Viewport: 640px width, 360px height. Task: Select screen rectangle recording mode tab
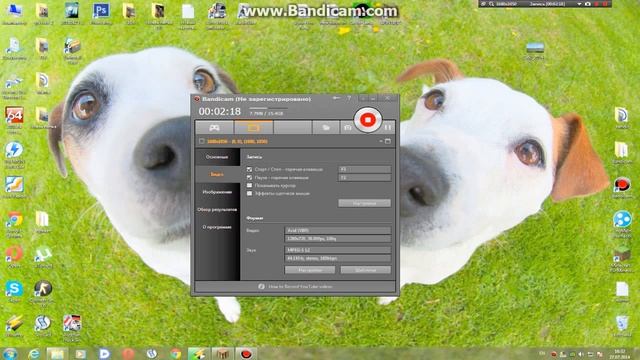[x=253, y=128]
